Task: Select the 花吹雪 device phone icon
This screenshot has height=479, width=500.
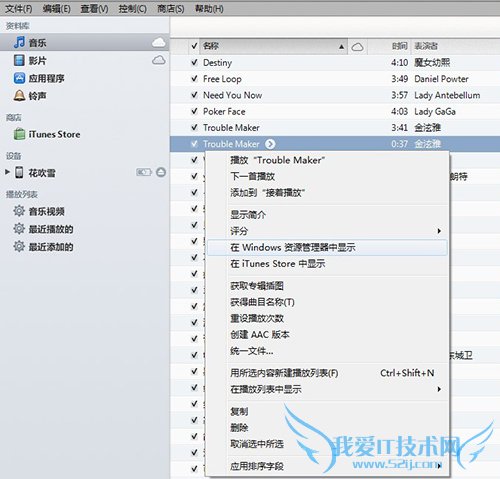Action: tap(19, 172)
